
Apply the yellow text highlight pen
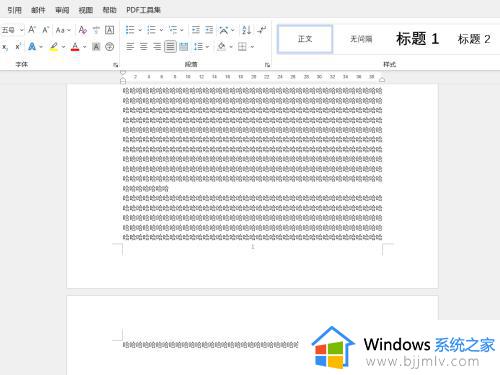54,47
